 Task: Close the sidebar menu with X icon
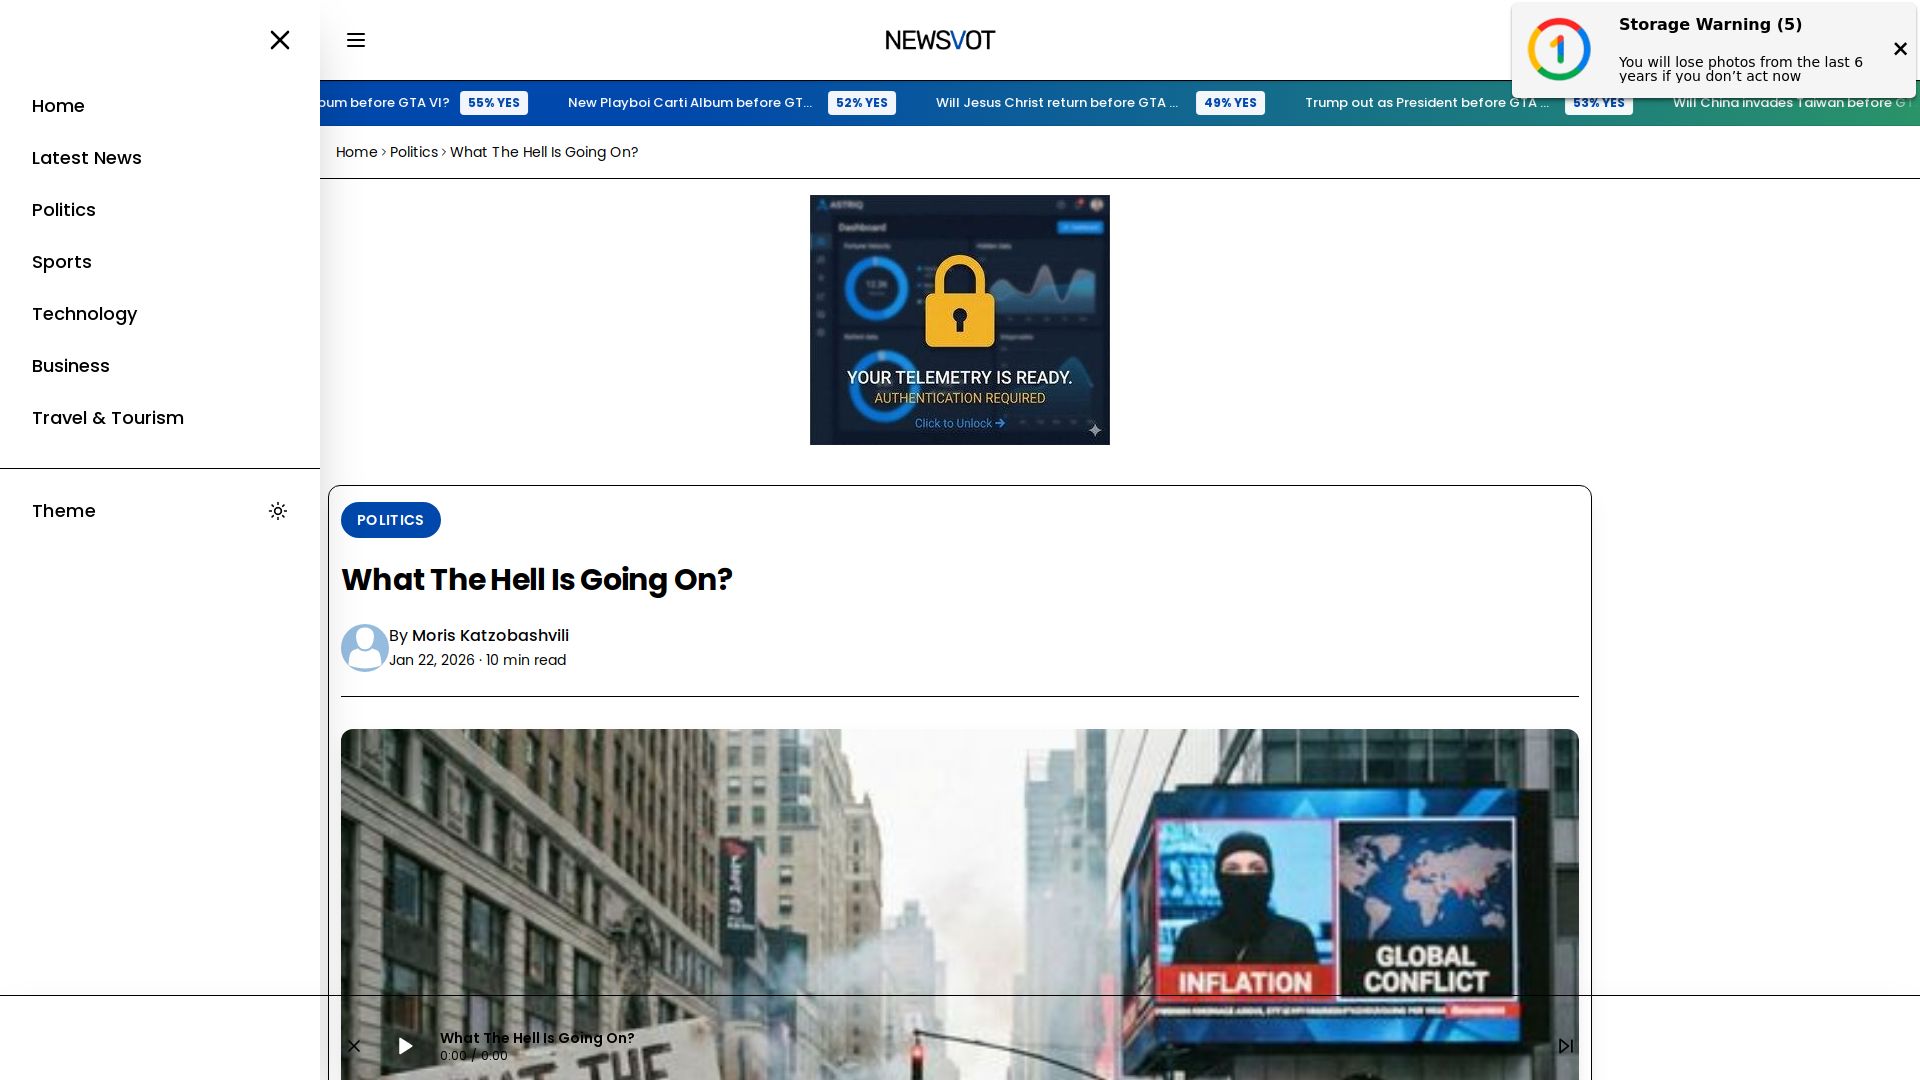coord(280,40)
